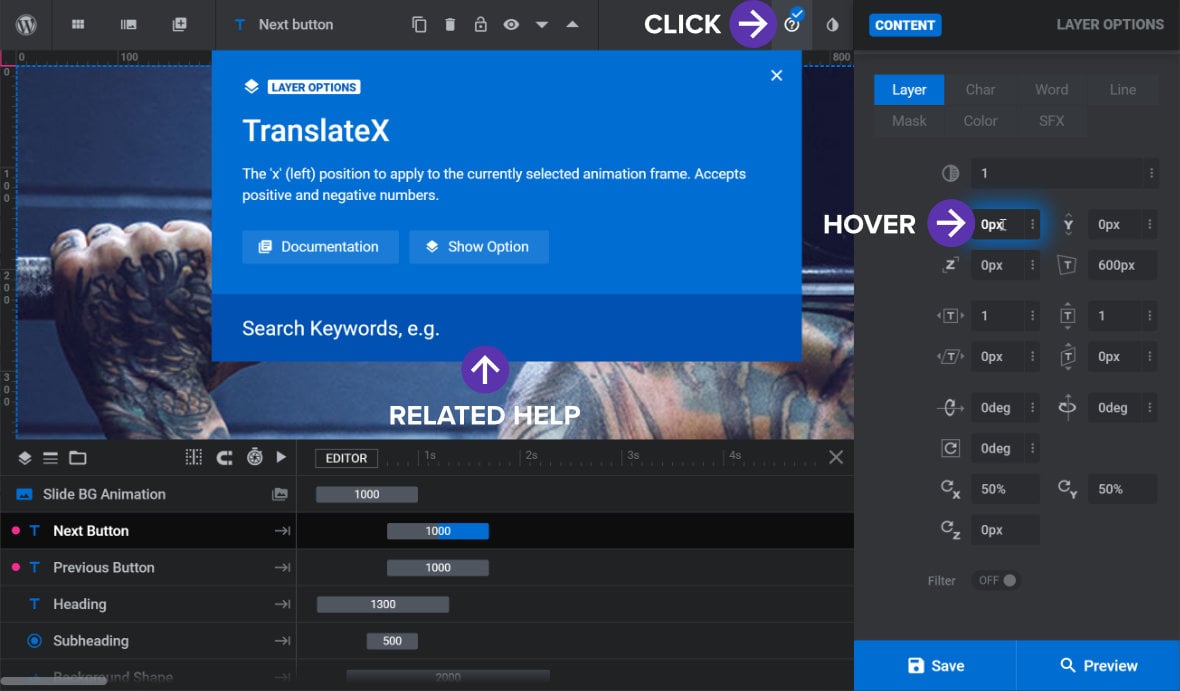The width and height of the screenshot is (1180, 691).
Task: Switch to the Char tab
Action: point(980,90)
